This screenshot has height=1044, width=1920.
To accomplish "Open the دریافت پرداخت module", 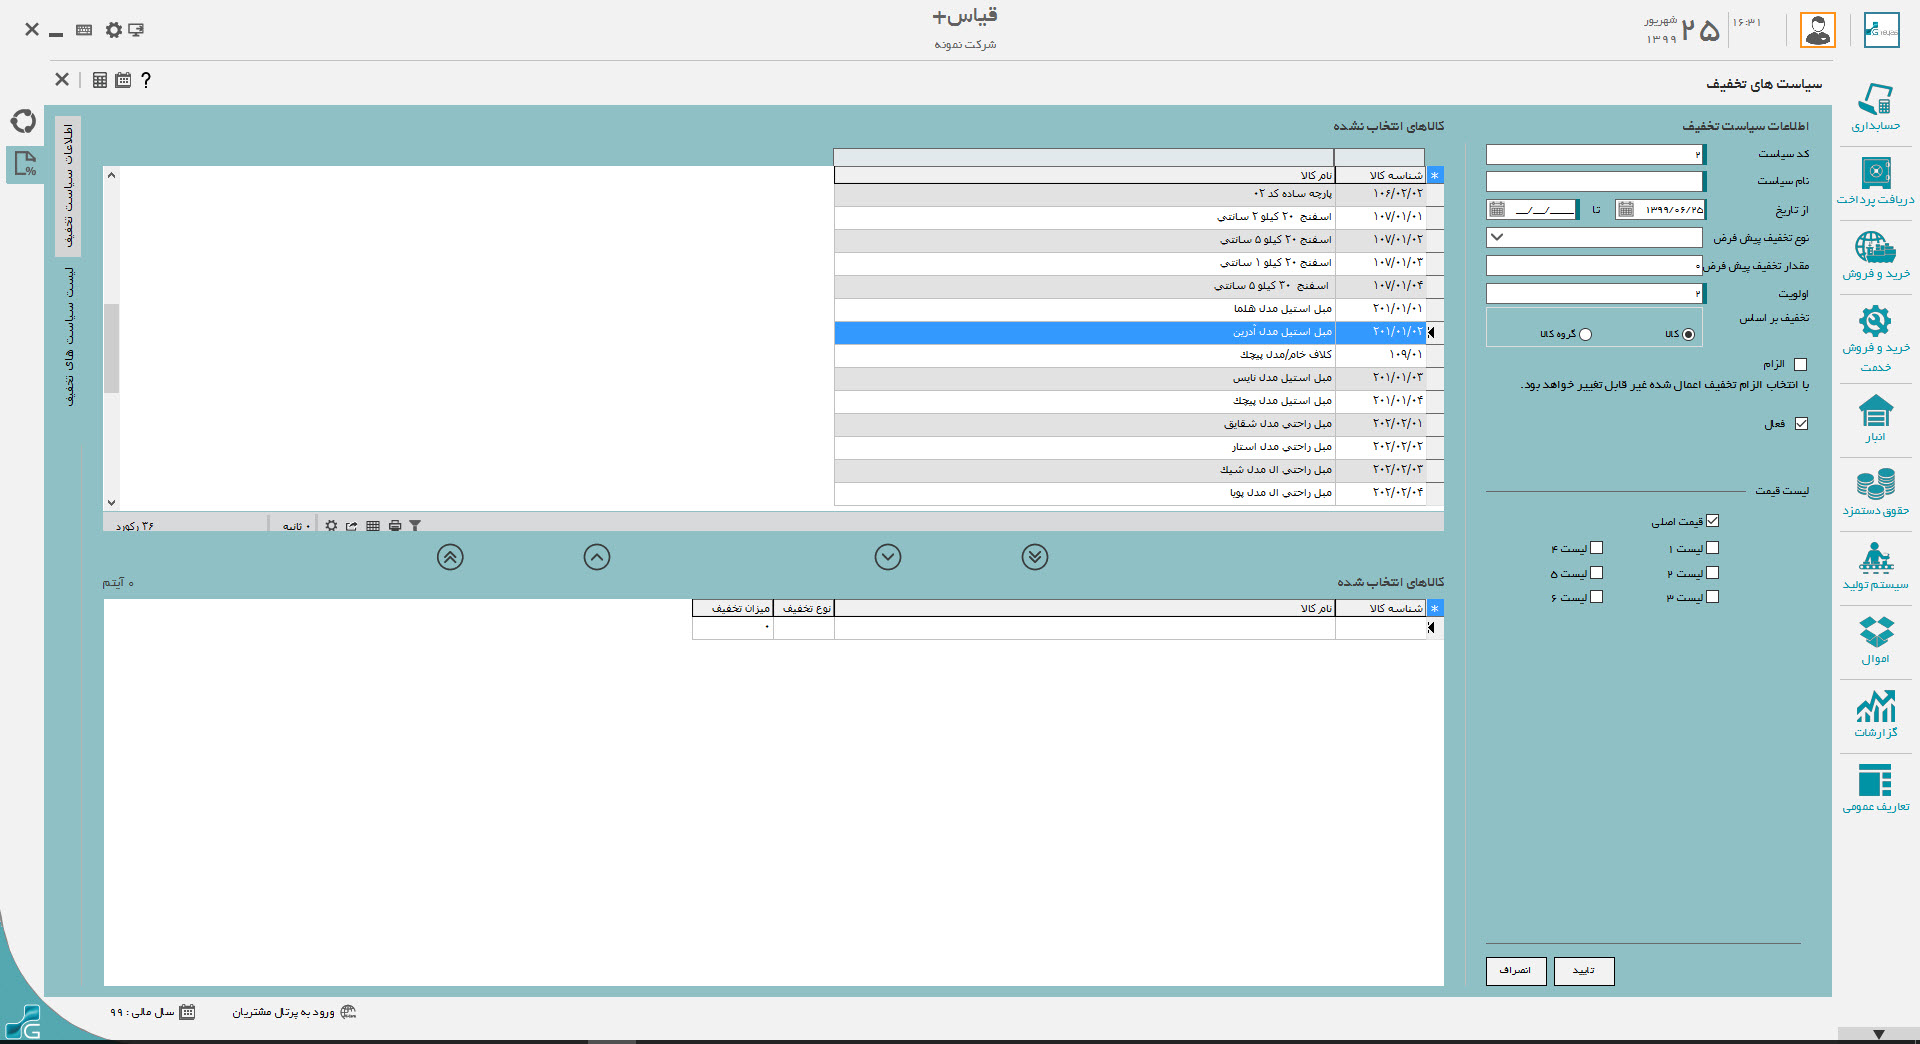I will click(1875, 181).
